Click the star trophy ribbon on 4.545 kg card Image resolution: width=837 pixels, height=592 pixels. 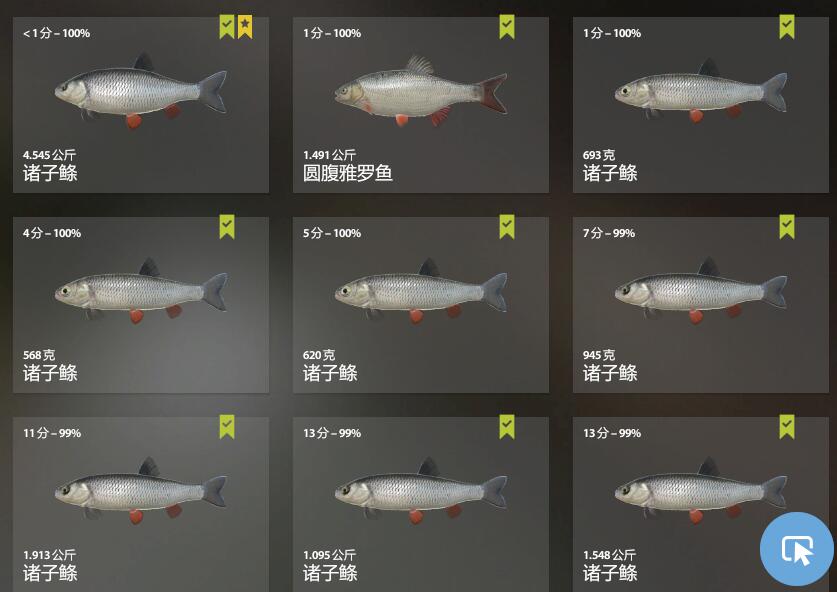pos(245,27)
